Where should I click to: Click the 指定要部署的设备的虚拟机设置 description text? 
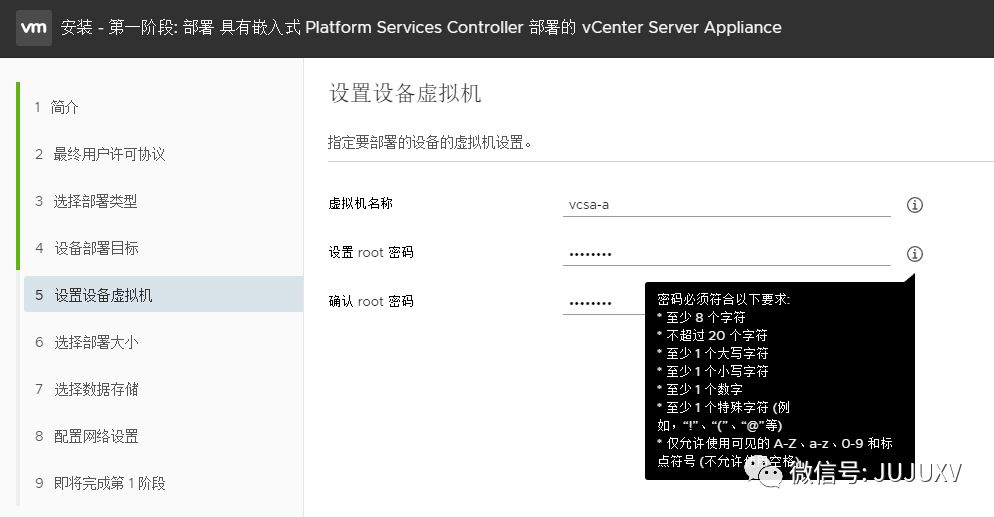point(429,142)
